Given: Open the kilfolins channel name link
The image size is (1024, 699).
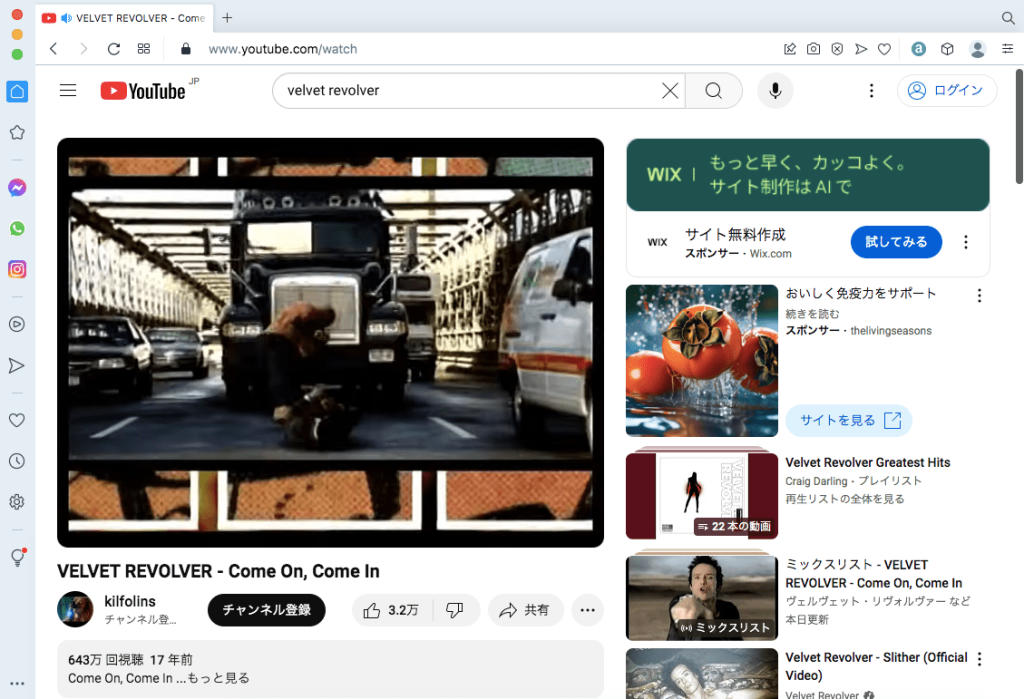Looking at the screenshot, I should click(130, 601).
